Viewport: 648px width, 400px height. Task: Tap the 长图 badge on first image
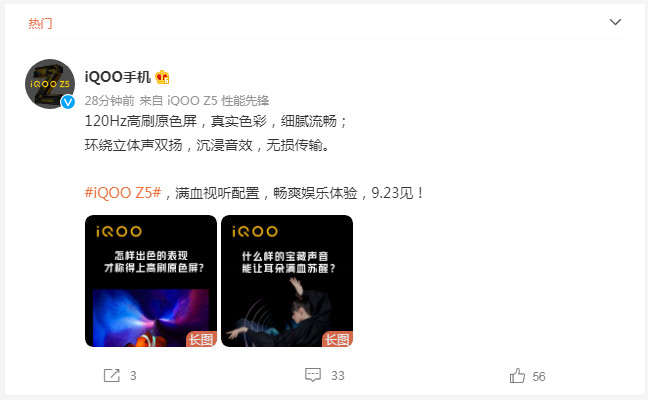pos(201,339)
